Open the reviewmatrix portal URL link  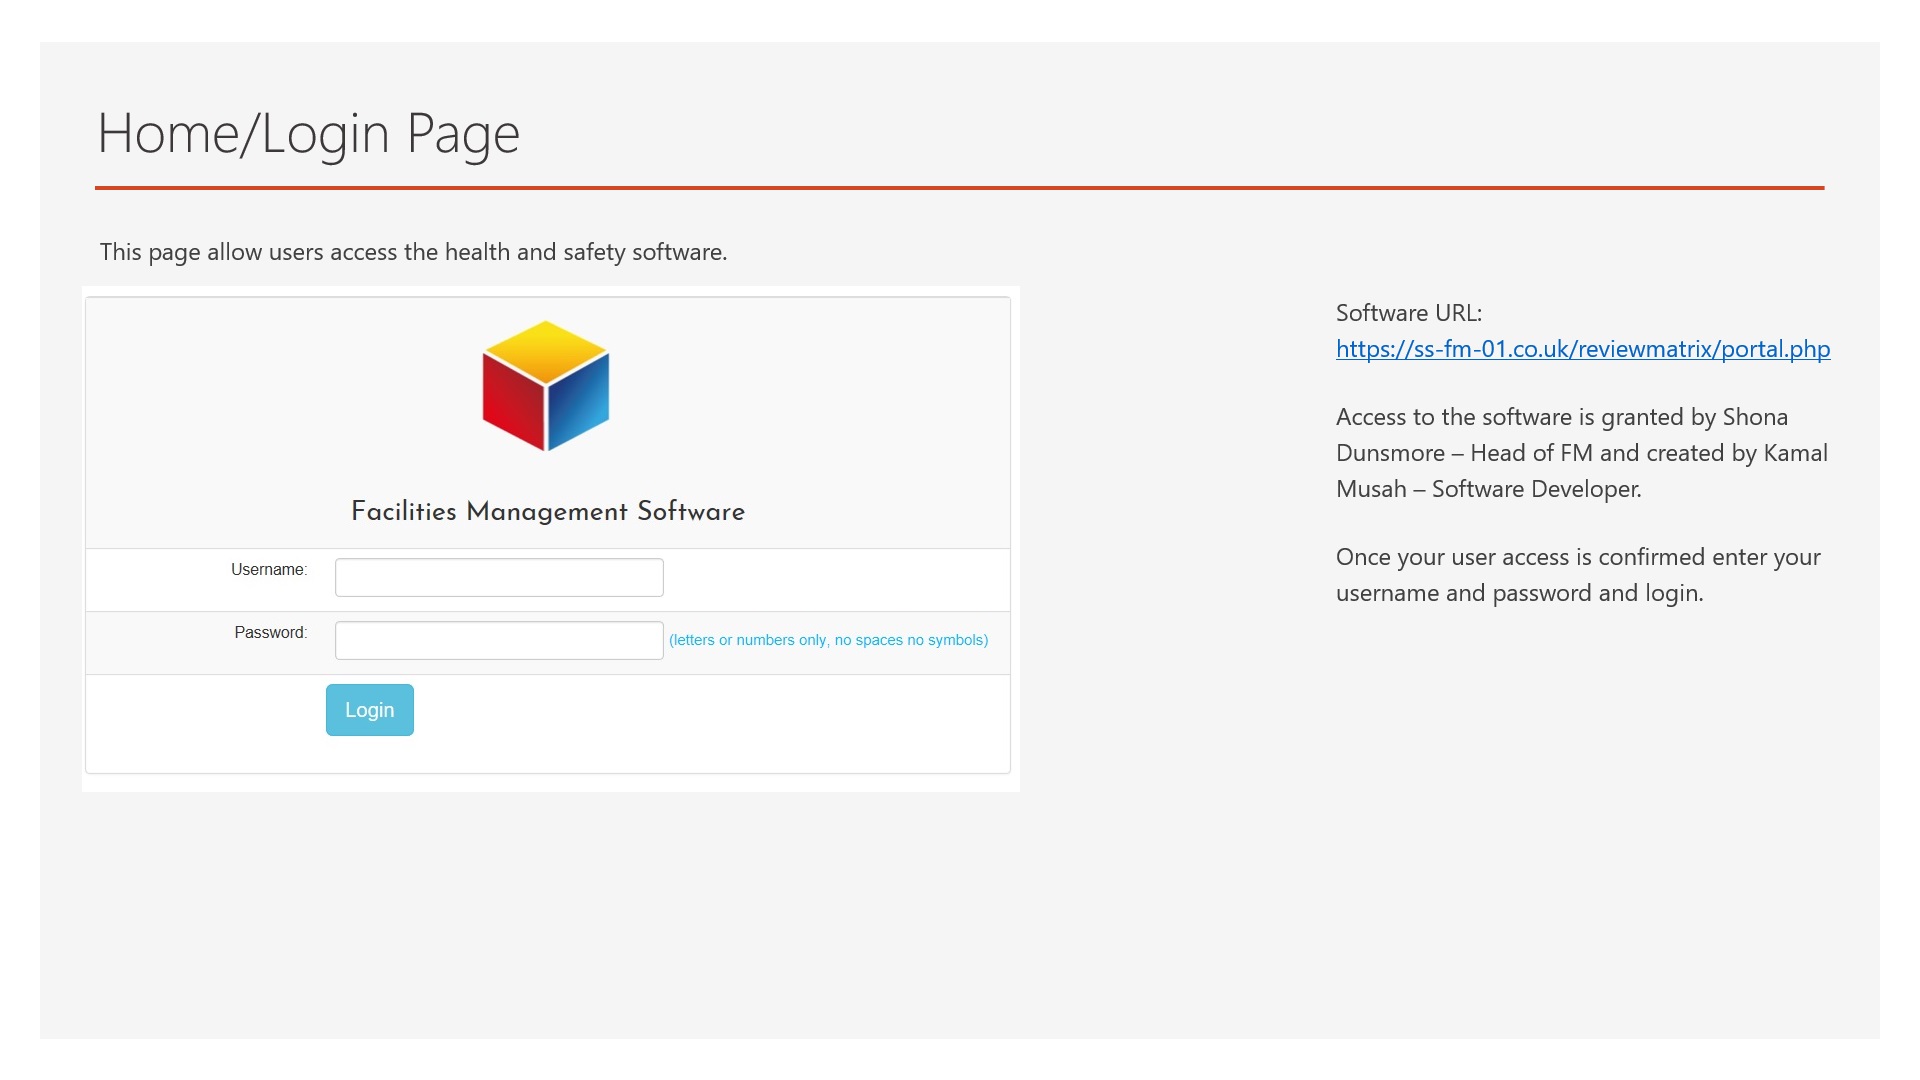pos(1583,349)
